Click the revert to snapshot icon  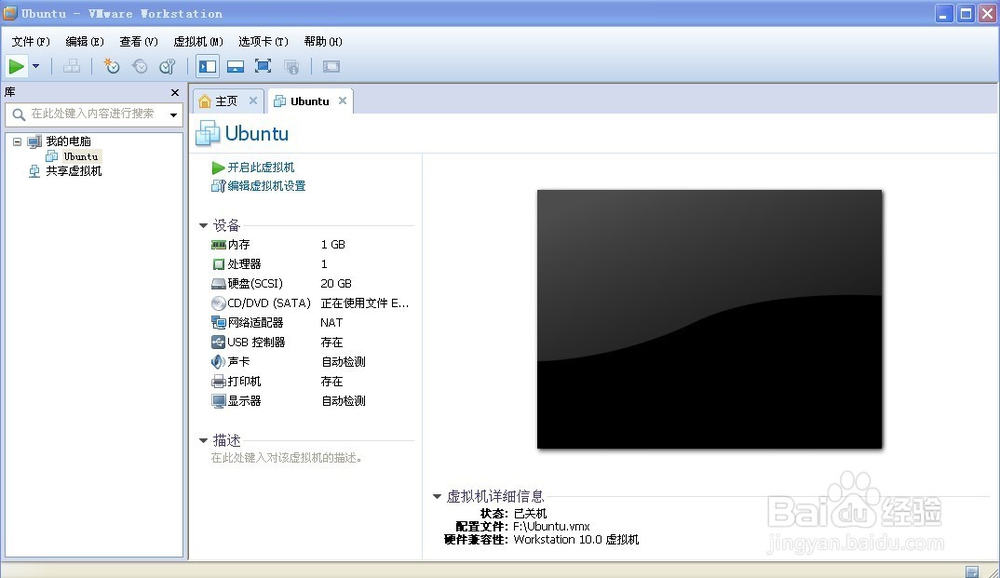(x=140, y=66)
